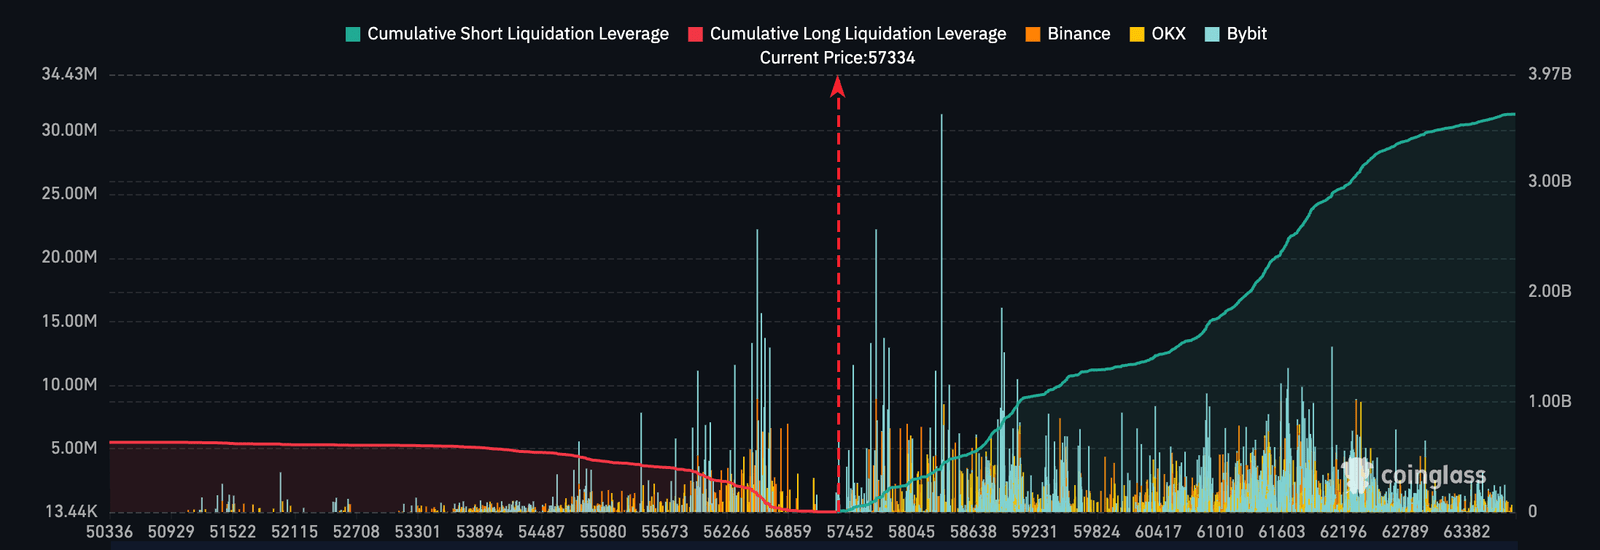Image resolution: width=1600 pixels, height=550 pixels.
Task: Click the 1.00B right axis label
Action: click(x=1549, y=401)
